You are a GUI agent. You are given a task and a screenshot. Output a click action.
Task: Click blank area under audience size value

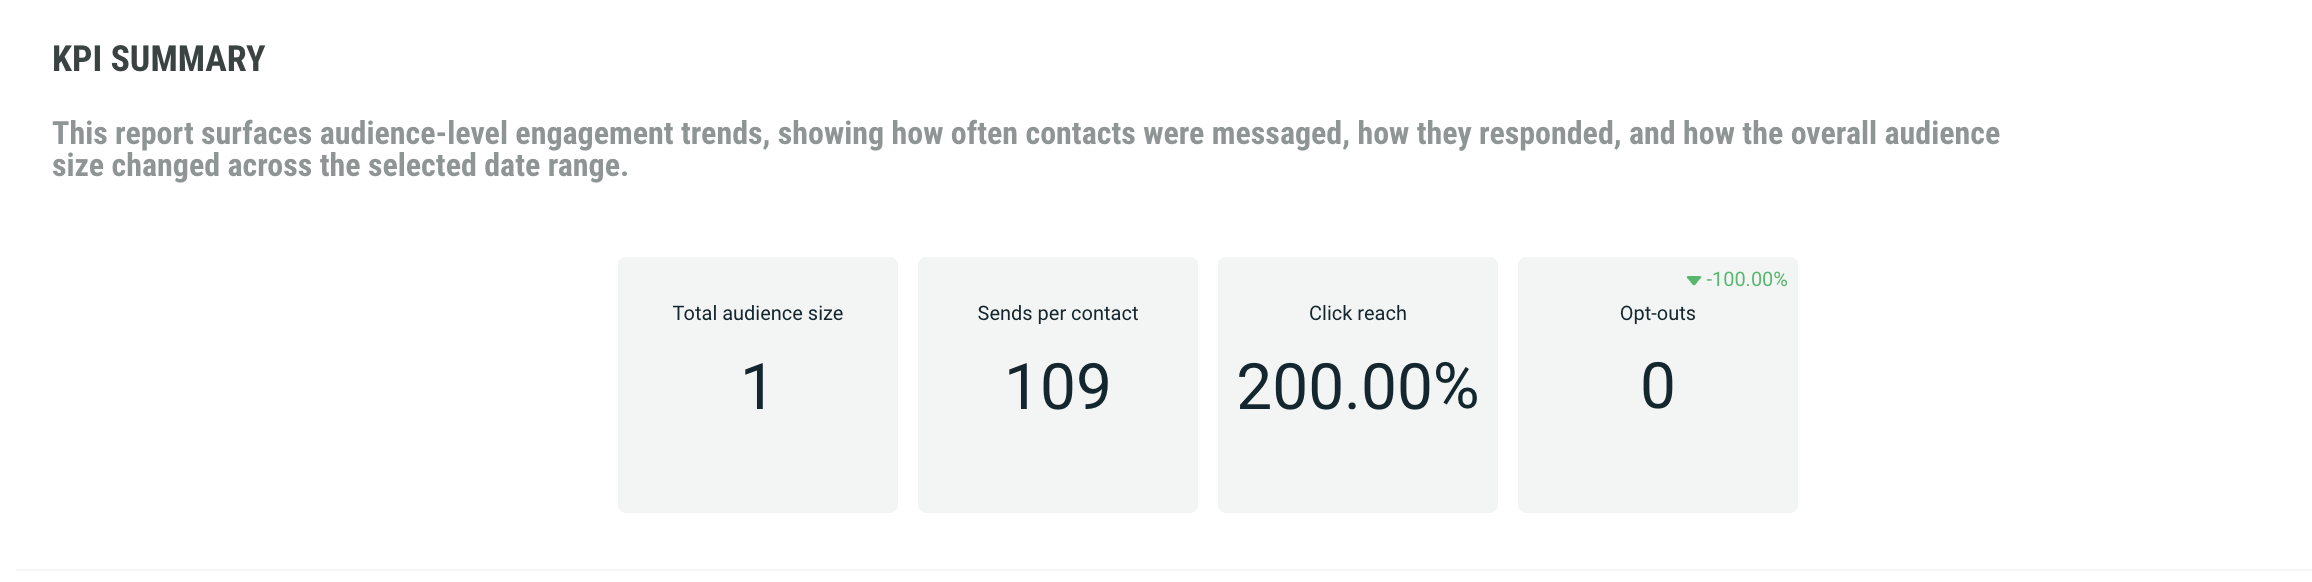757,465
